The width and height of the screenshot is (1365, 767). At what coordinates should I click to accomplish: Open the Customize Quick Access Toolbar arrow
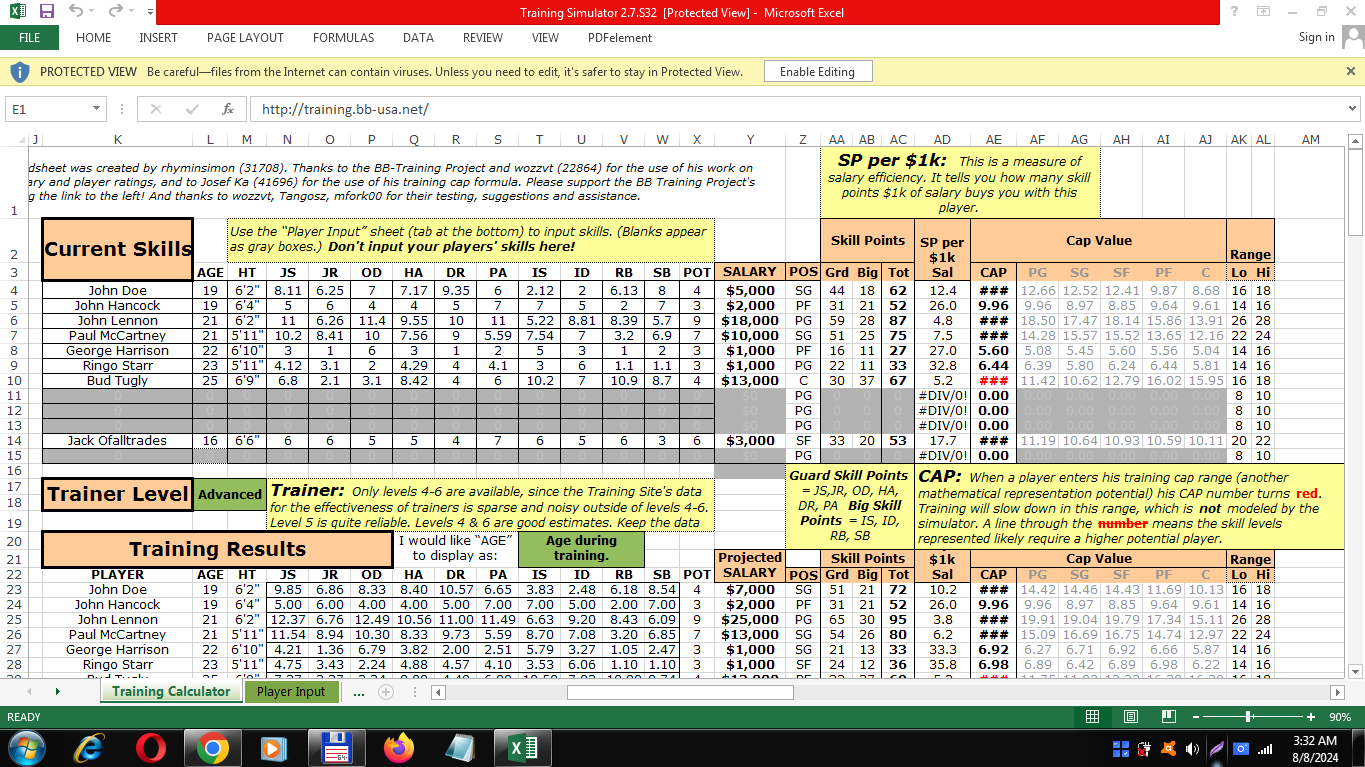pos(150,13)
